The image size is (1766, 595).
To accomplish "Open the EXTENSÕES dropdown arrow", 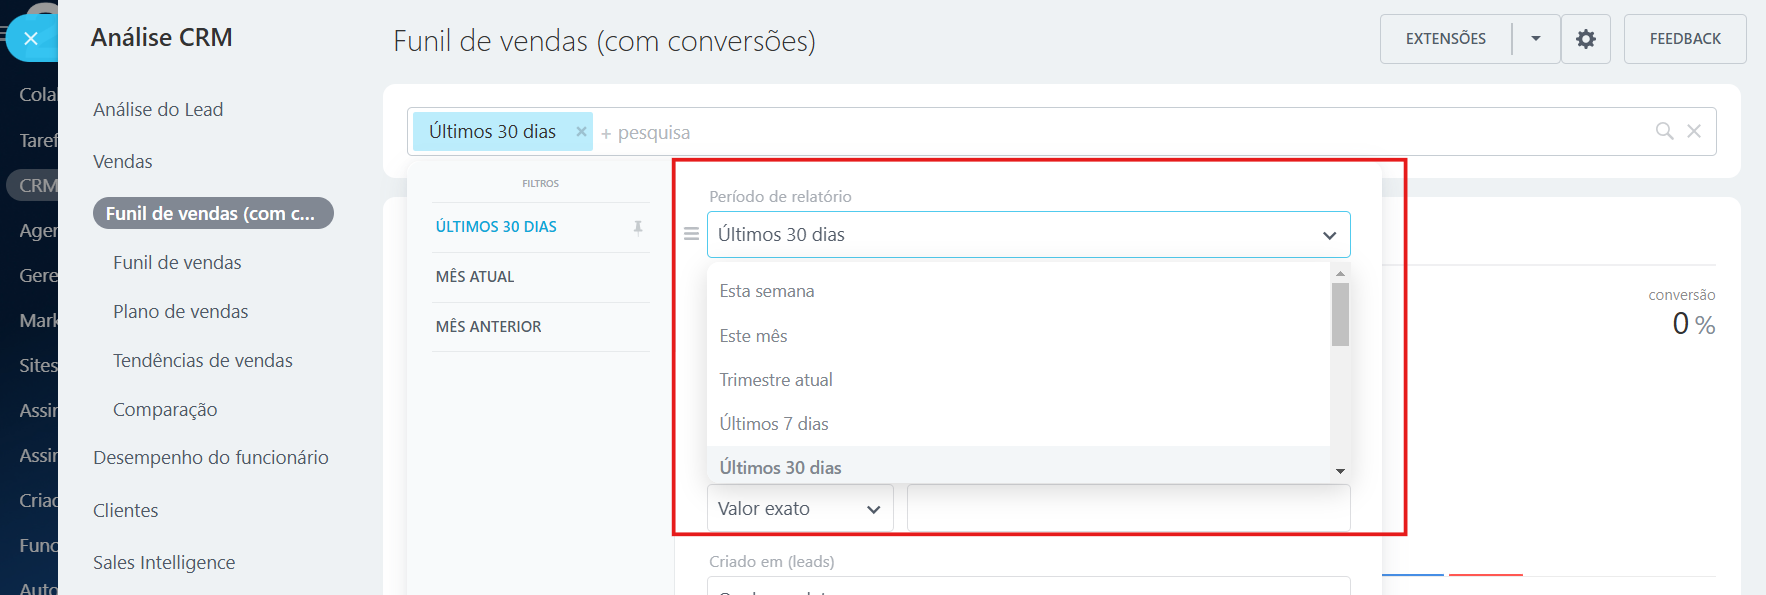I will click(1535, 39).
